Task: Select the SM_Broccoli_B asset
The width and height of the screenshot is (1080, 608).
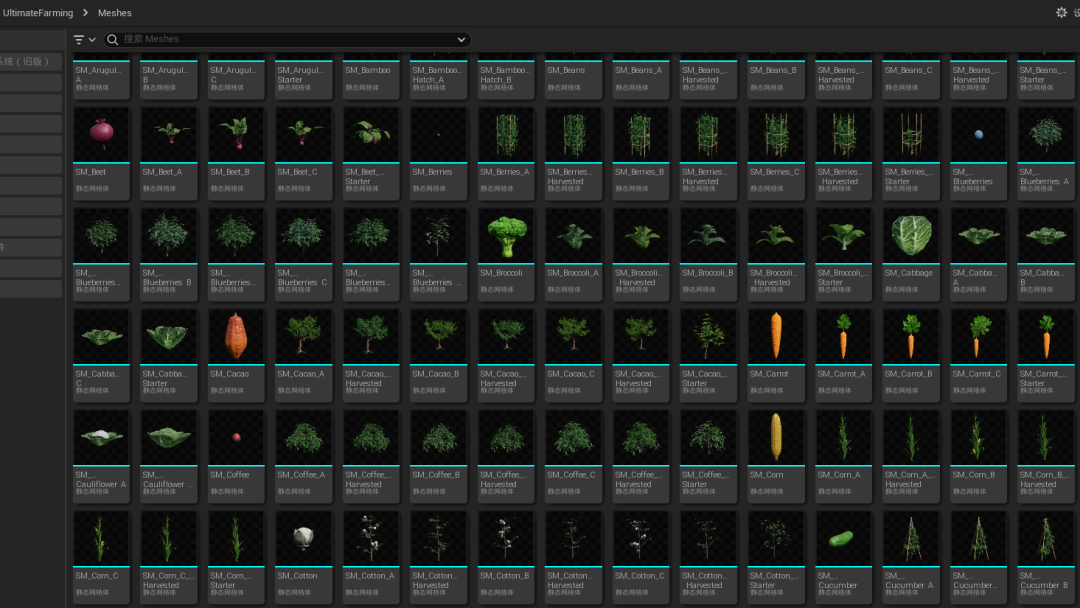Action: point(709,254)
